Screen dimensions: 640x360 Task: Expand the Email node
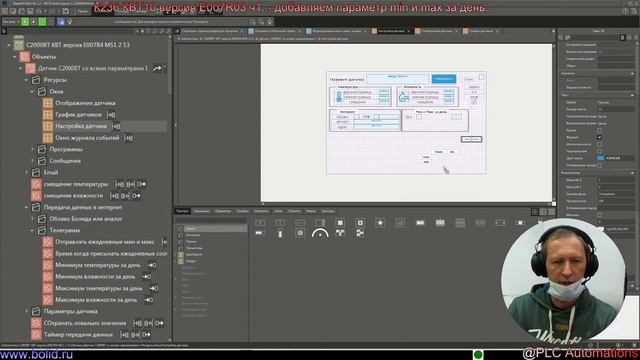(27, 173)
